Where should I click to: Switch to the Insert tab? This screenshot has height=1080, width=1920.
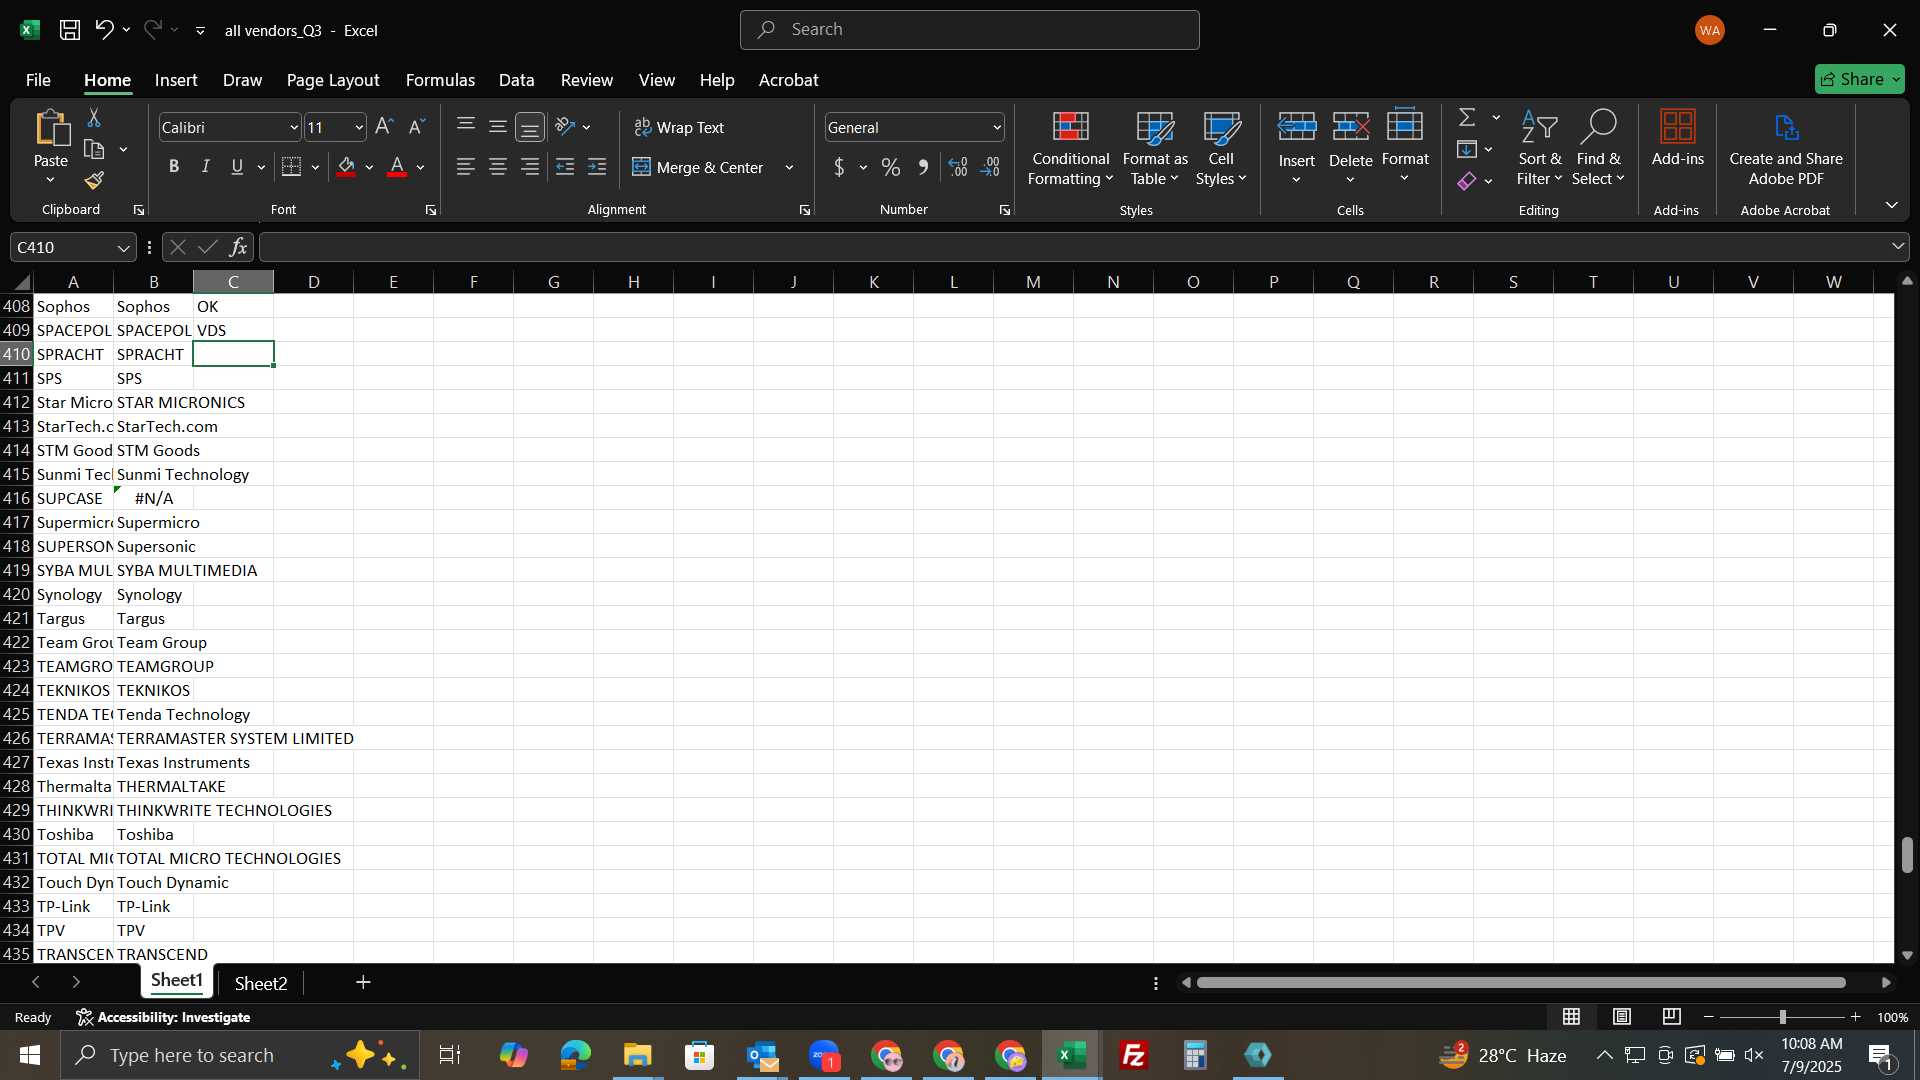coord(176,80)
